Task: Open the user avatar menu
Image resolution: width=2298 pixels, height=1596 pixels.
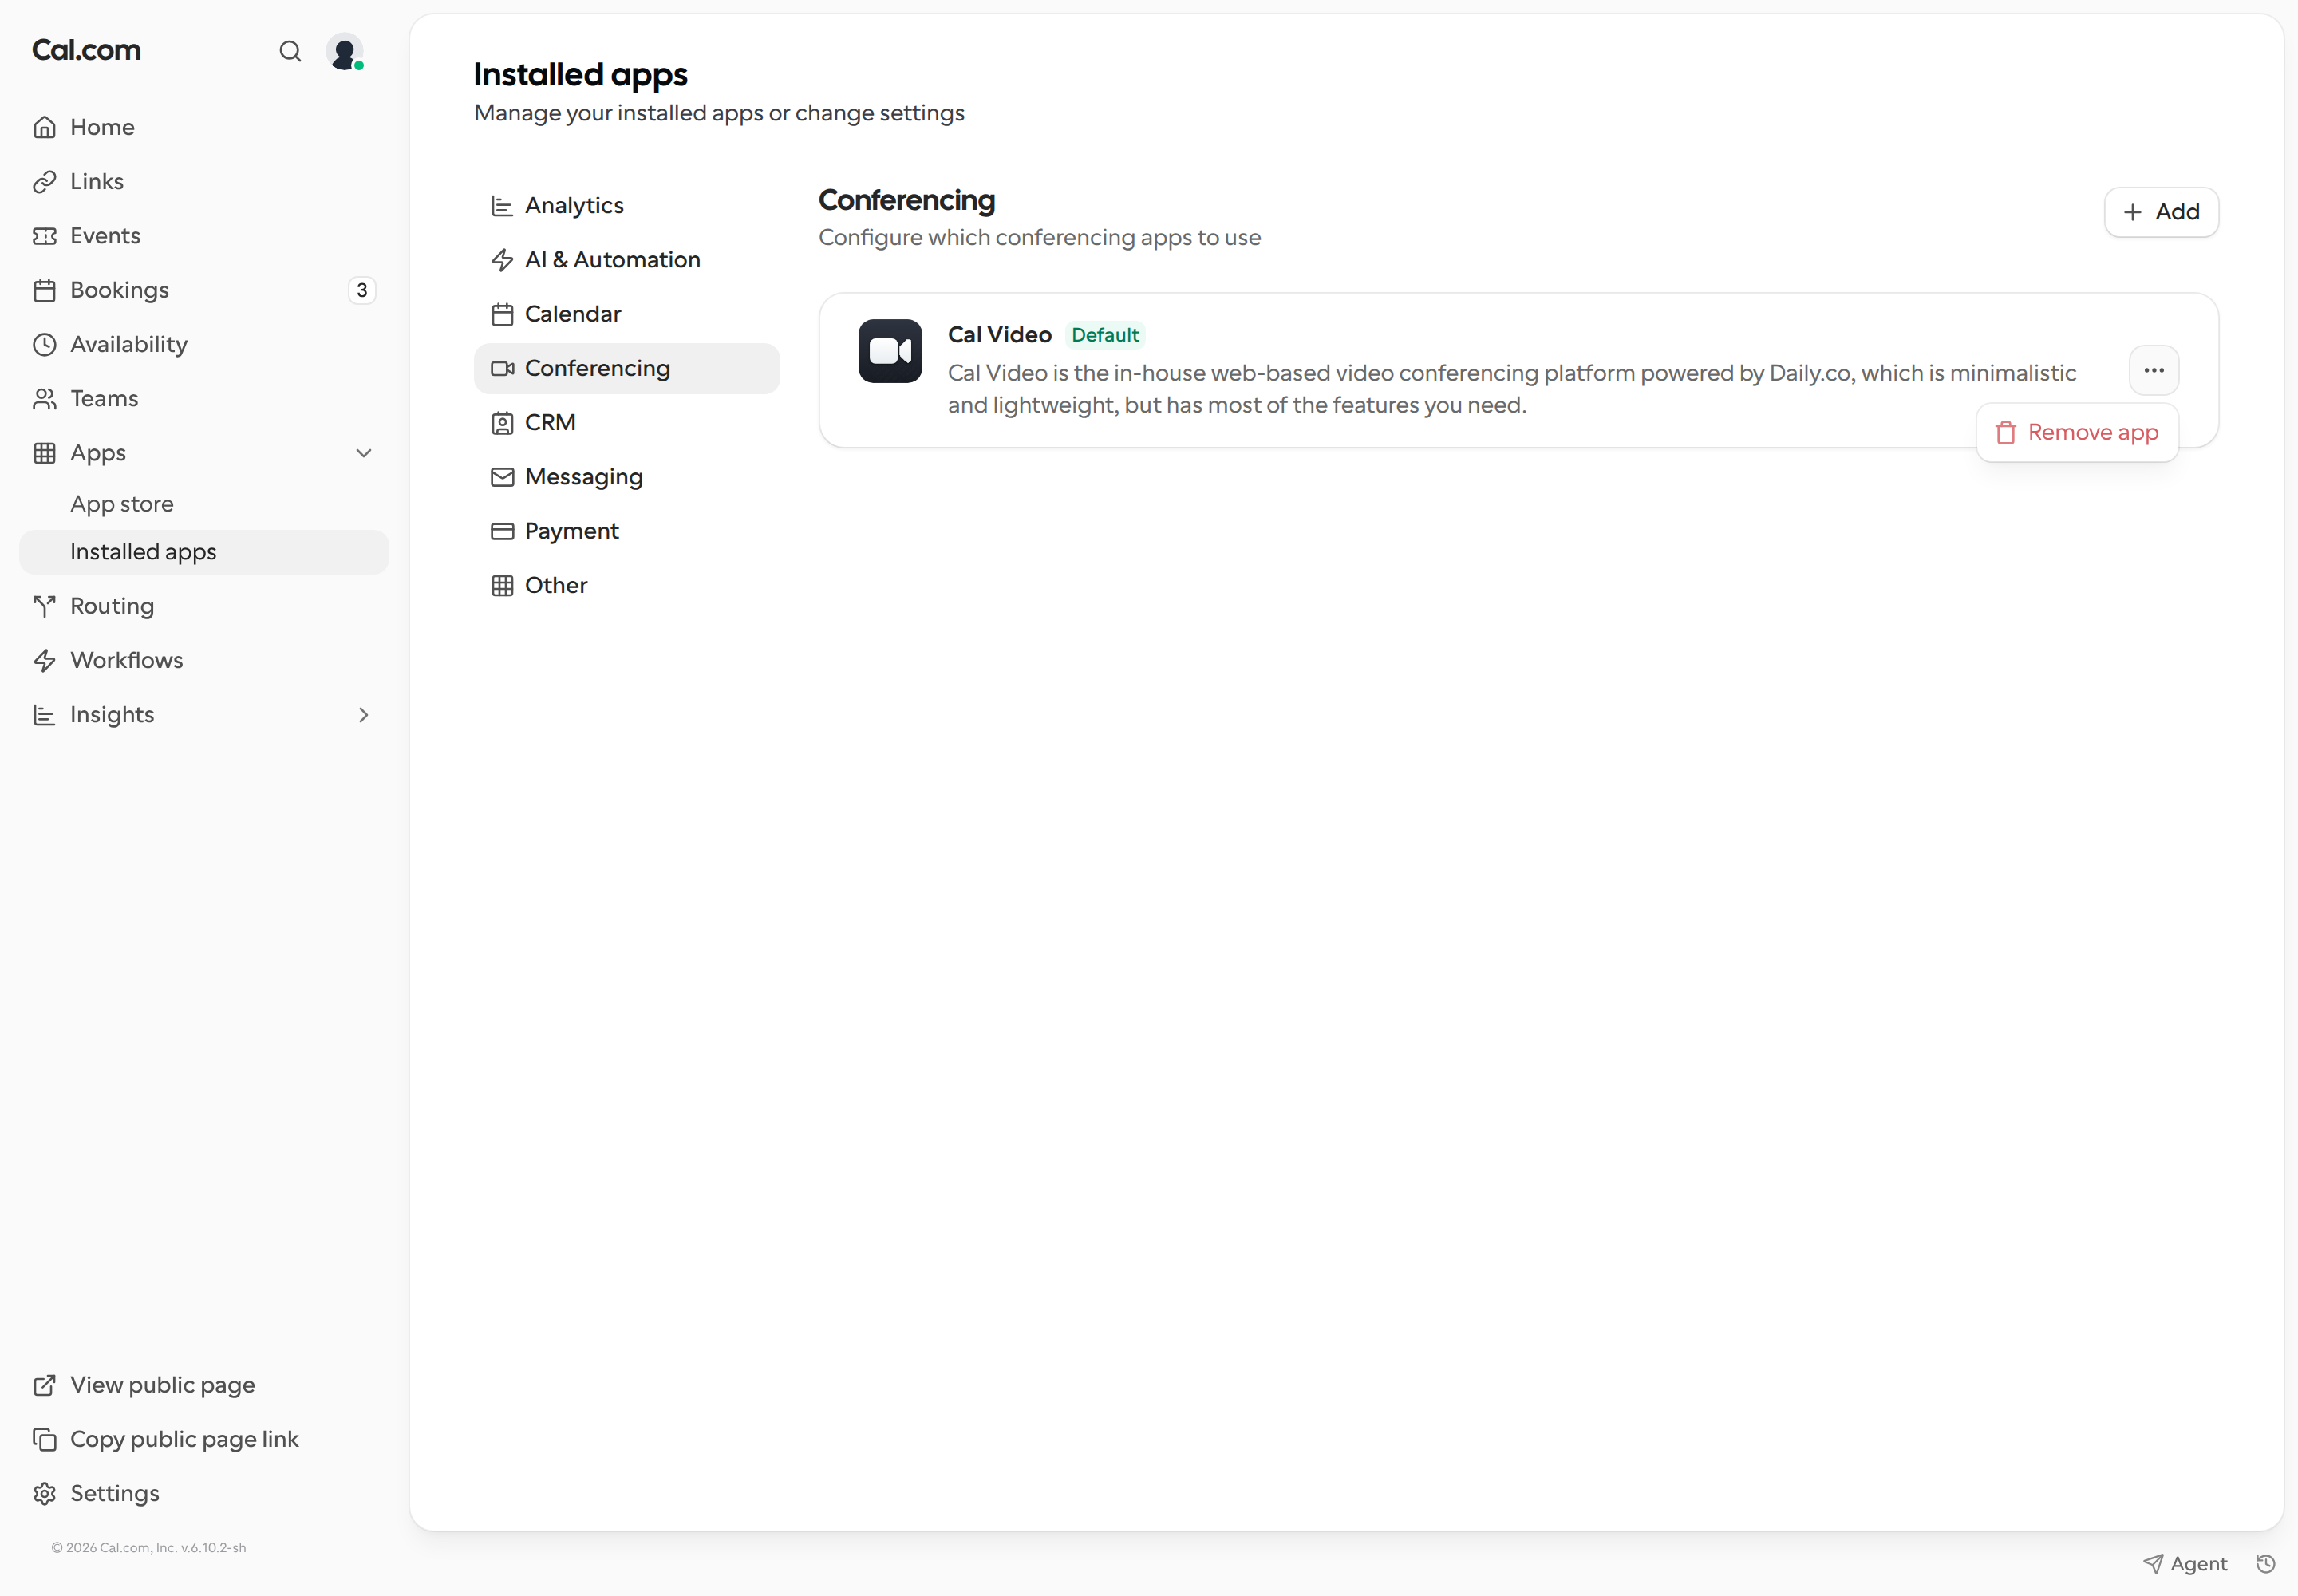Action: pos(345,51)
